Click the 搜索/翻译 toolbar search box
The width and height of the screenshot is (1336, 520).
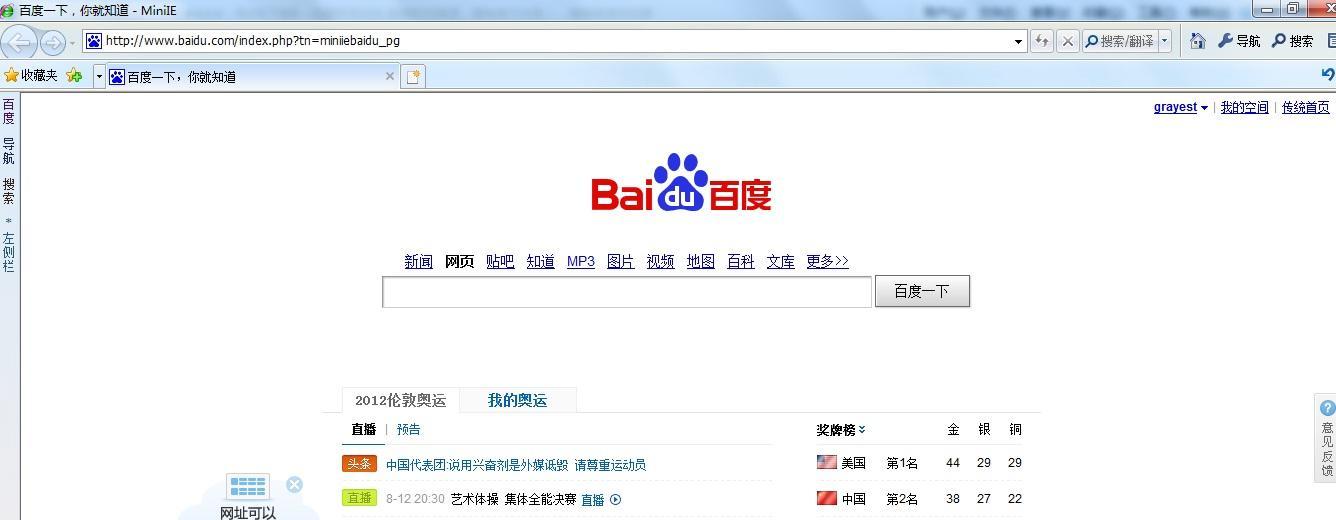pyautogui.click(x=1120, y=41)
